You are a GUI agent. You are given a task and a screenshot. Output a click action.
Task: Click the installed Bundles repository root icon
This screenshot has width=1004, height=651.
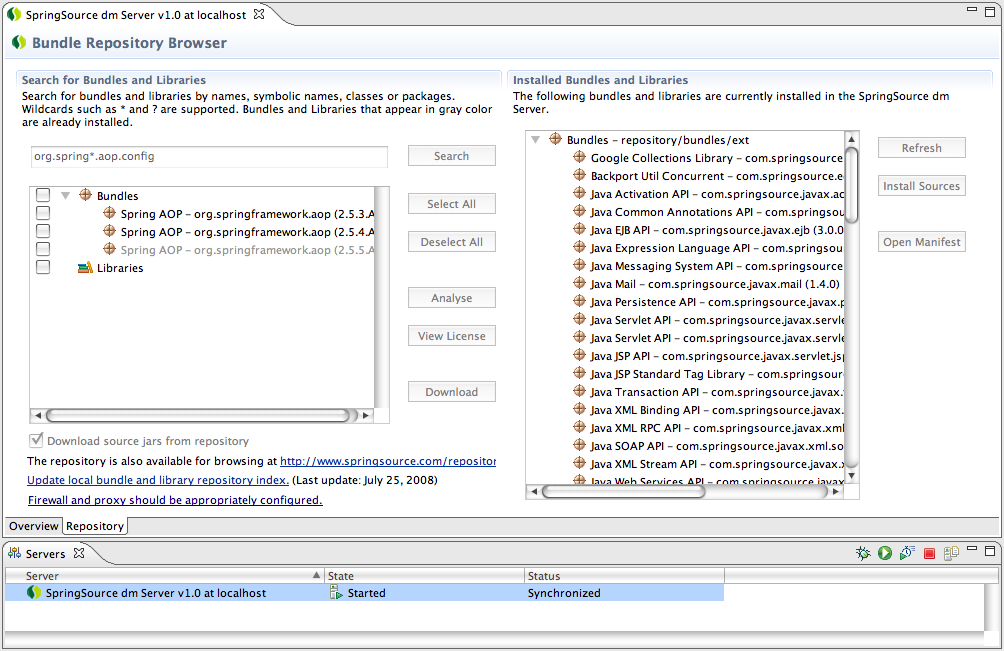[555, 139]
